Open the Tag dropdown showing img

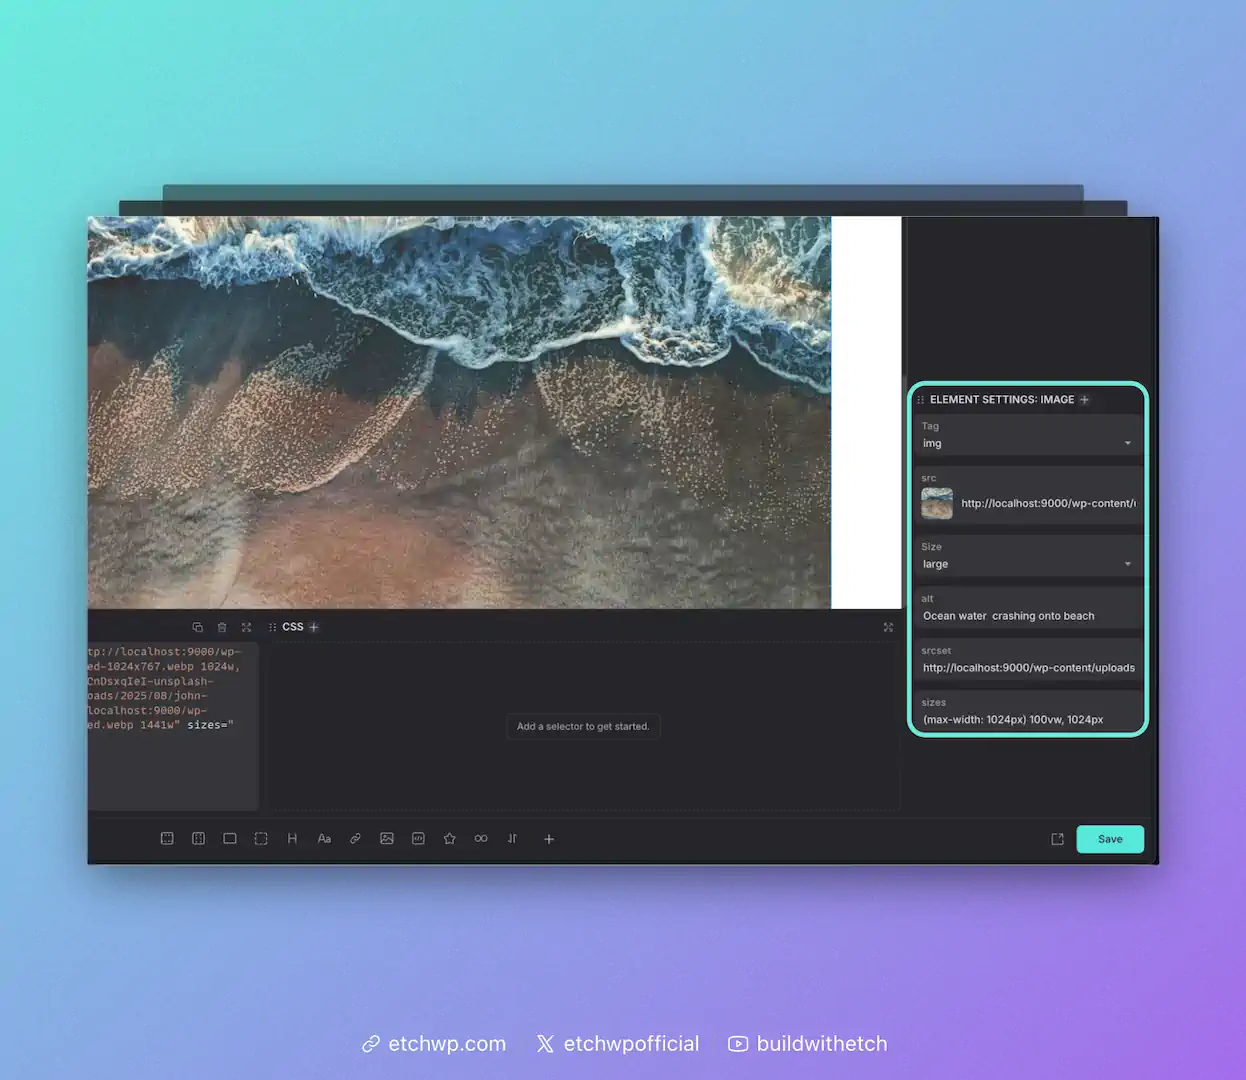tap(1027, 443)
